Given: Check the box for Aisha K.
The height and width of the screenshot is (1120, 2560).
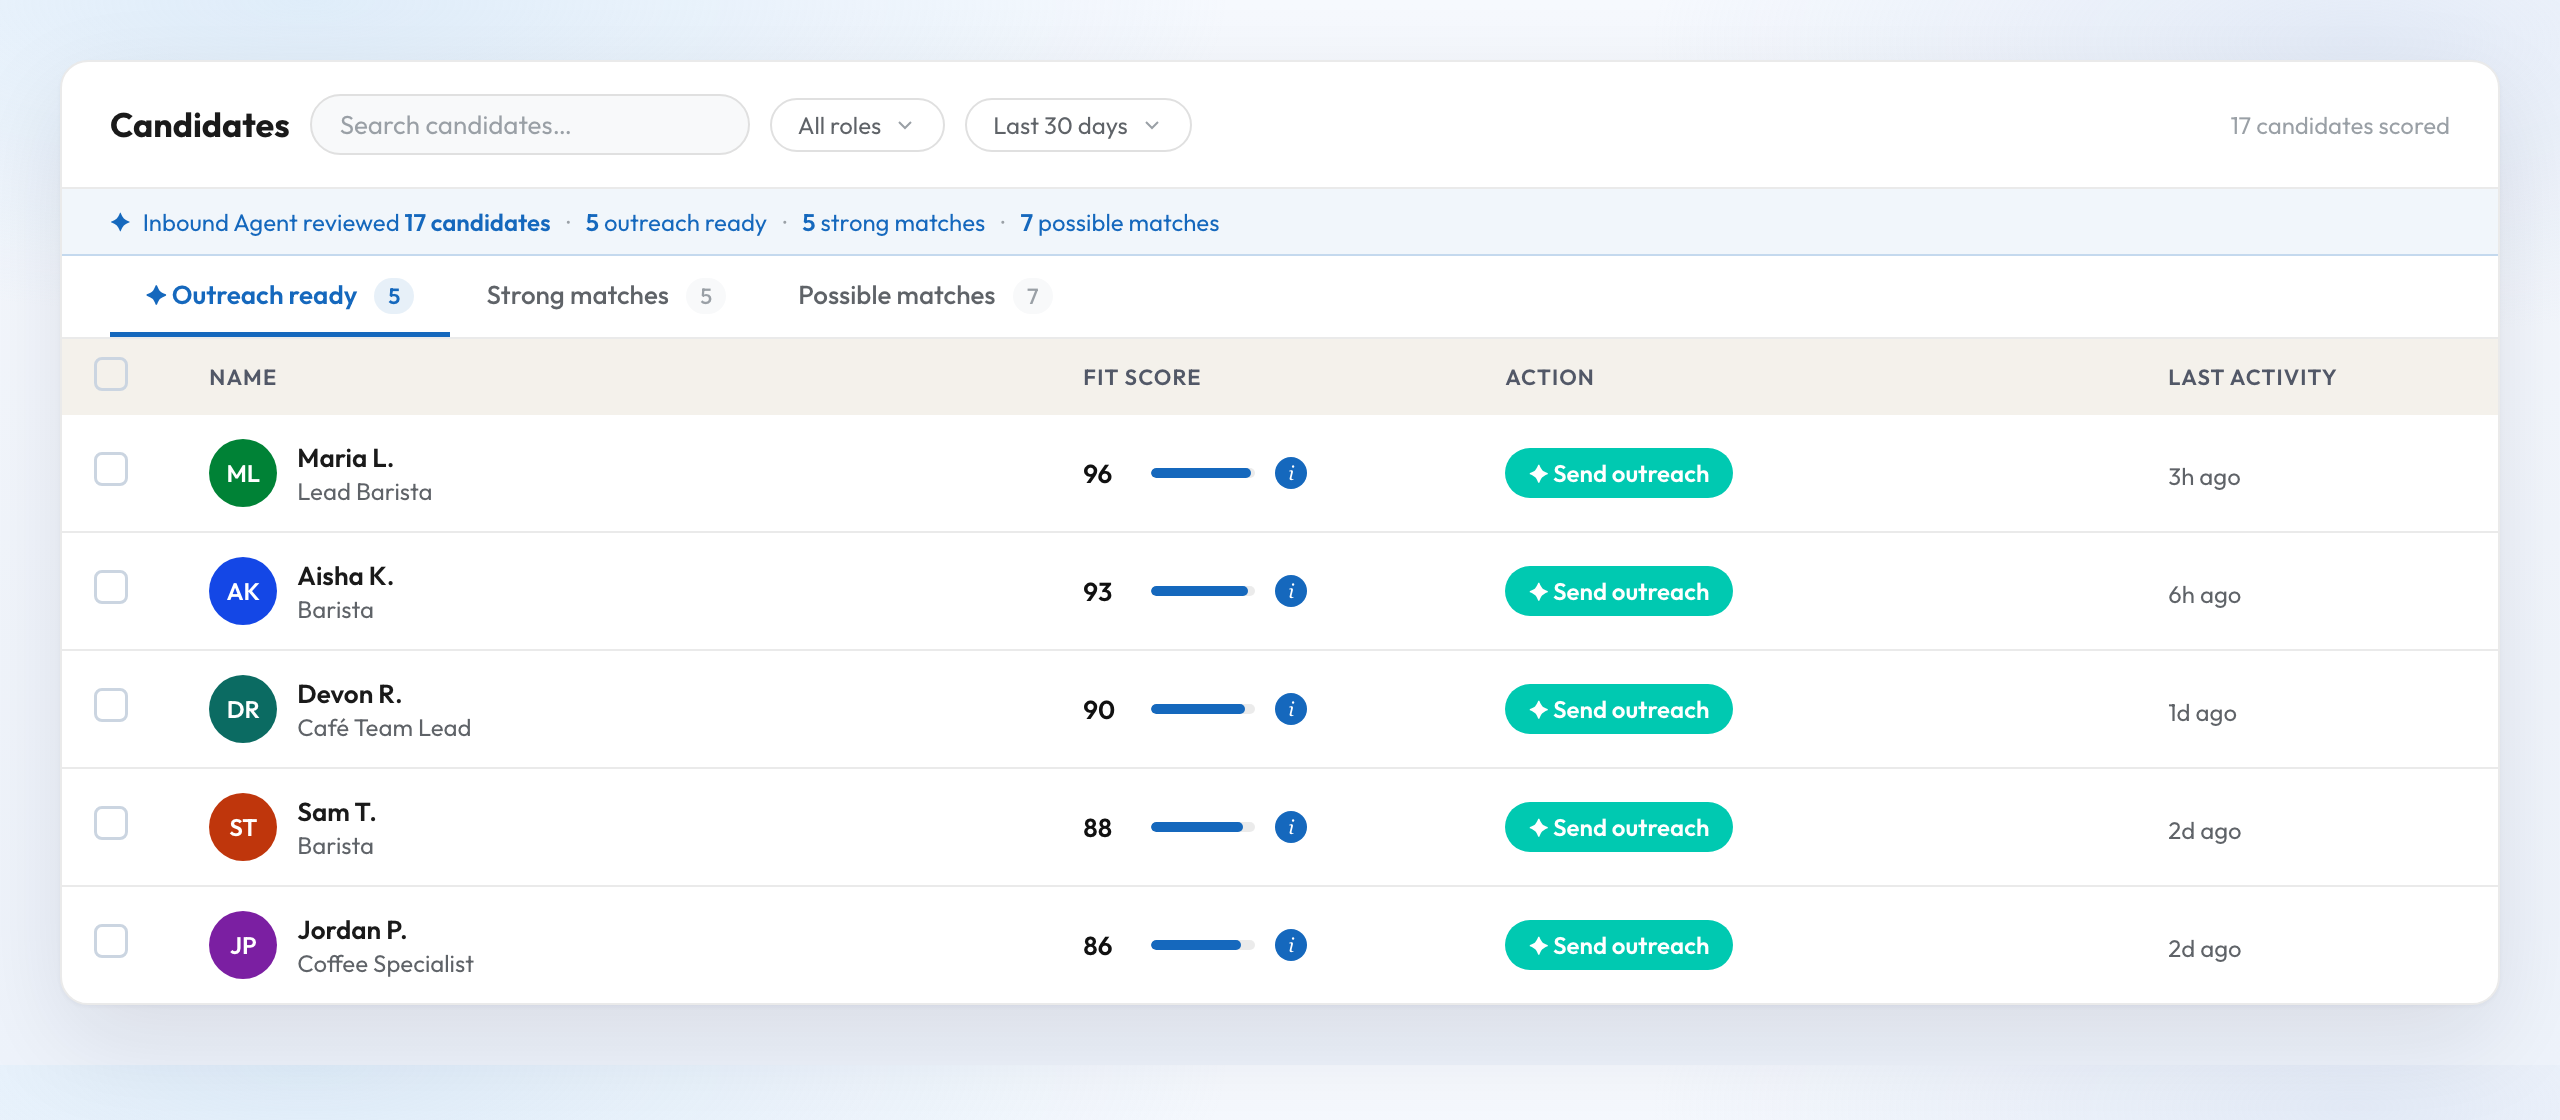Looking at the screenshot, I should point(111,587).
